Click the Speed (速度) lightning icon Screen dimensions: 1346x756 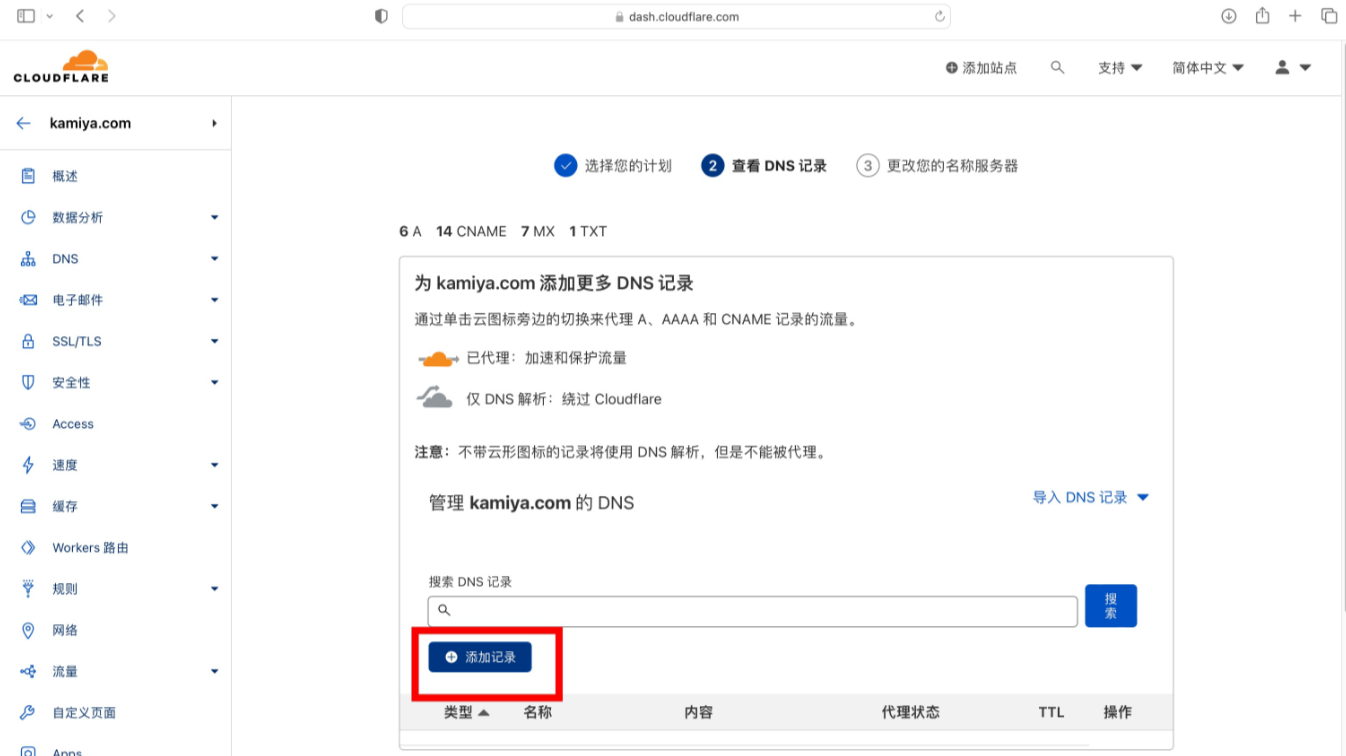[x=28, y=465]
